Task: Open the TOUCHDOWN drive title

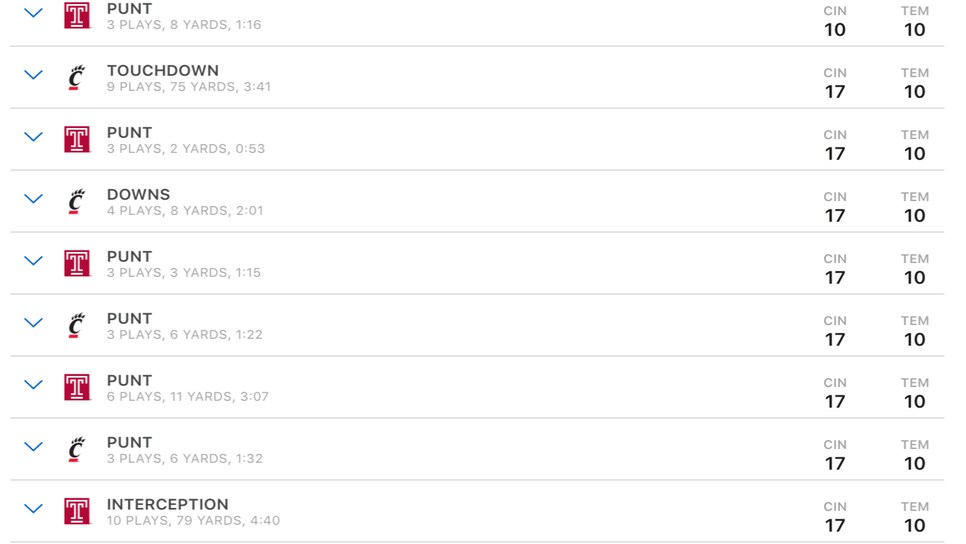Action: point(163,70)
